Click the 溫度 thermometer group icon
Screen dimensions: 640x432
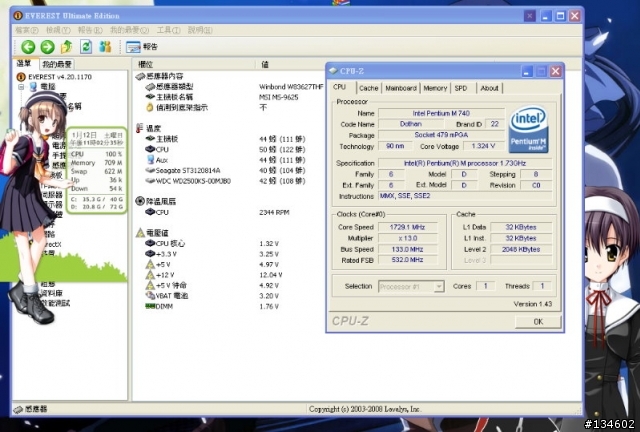[140, 128]
